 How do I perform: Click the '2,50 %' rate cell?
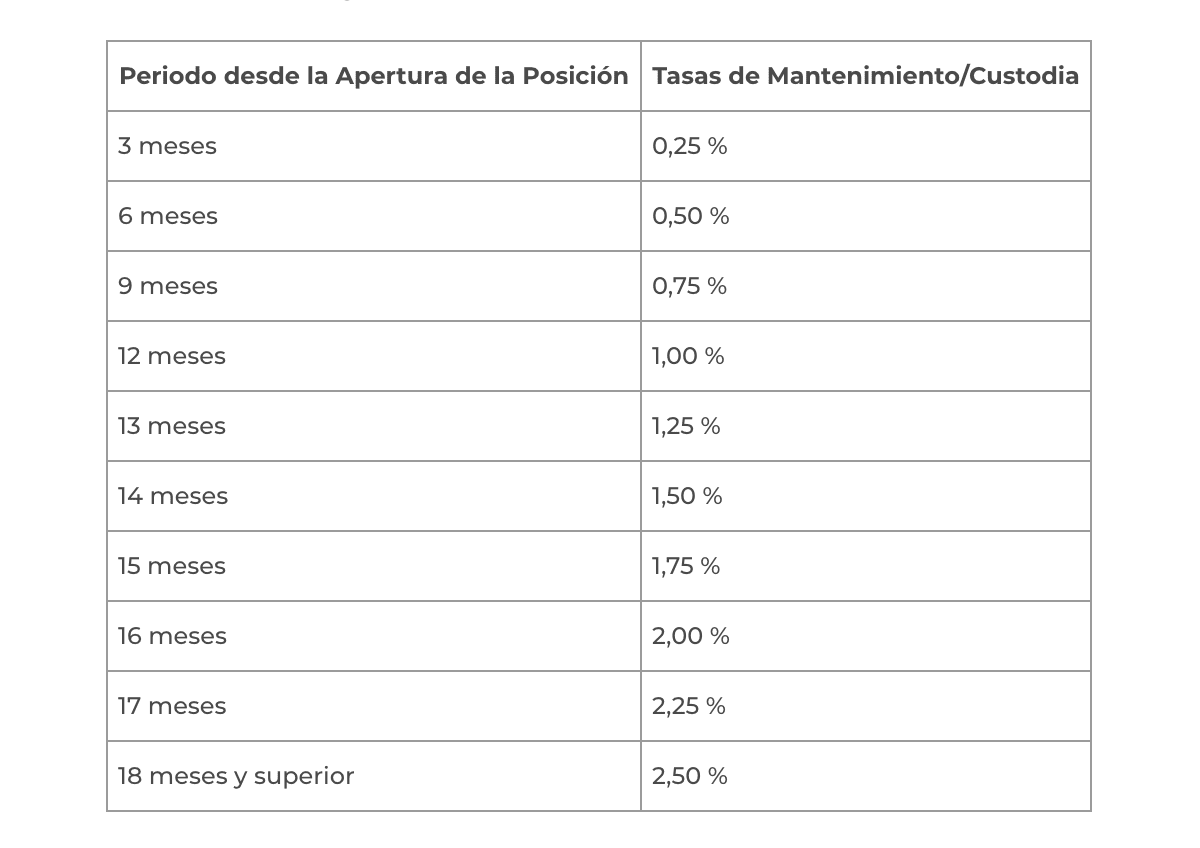pyautogui.click(x=690, y=776)
